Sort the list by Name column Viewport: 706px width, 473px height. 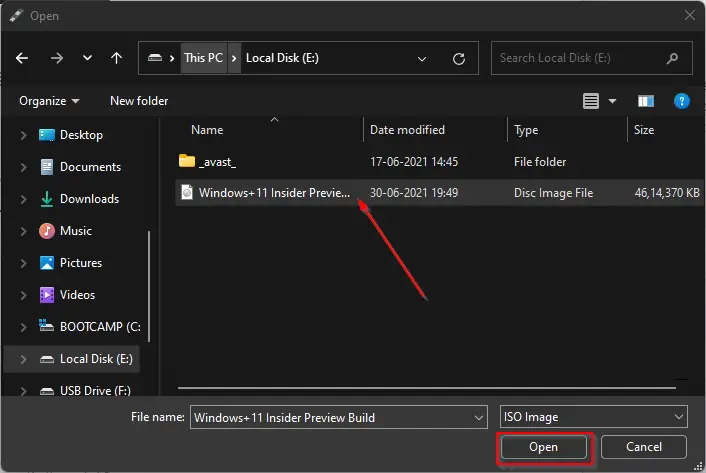[207, 130]
